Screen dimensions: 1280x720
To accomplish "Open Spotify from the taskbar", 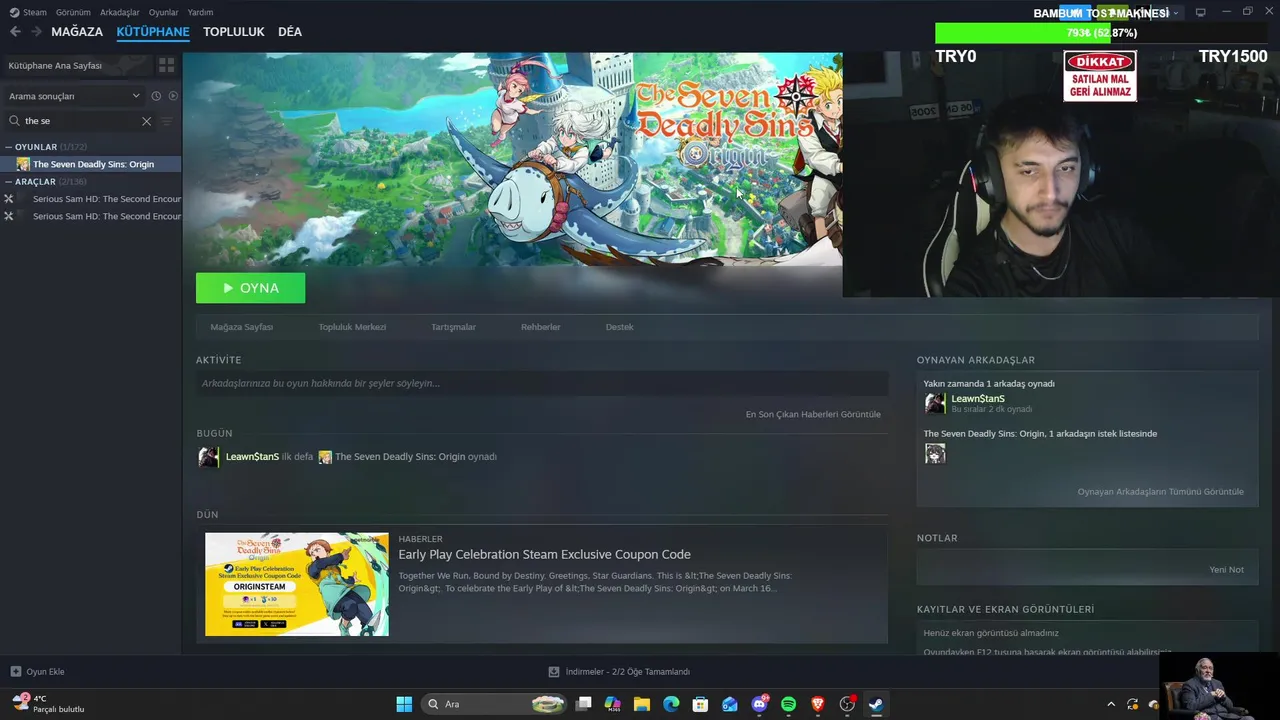I will (788, 704).
